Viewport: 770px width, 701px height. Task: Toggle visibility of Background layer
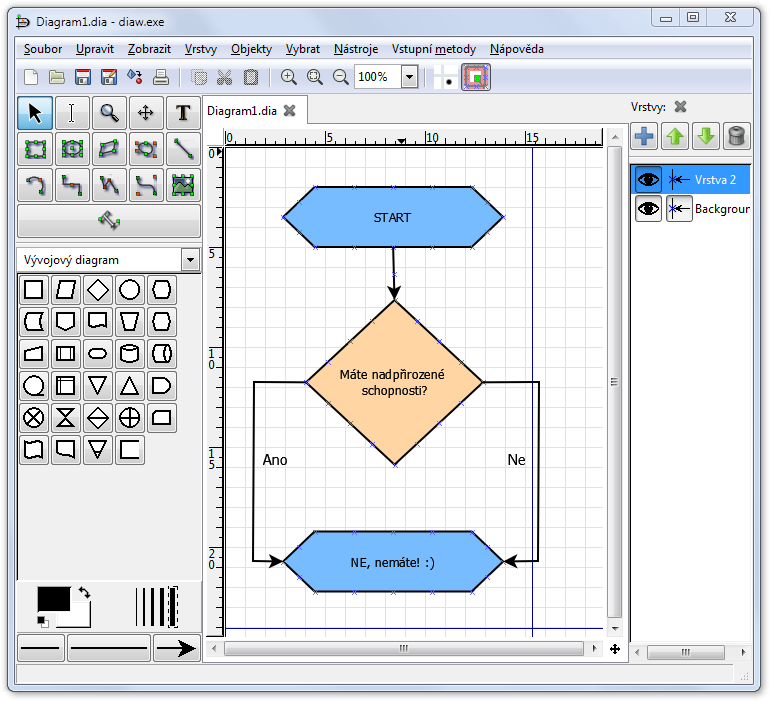648,209
